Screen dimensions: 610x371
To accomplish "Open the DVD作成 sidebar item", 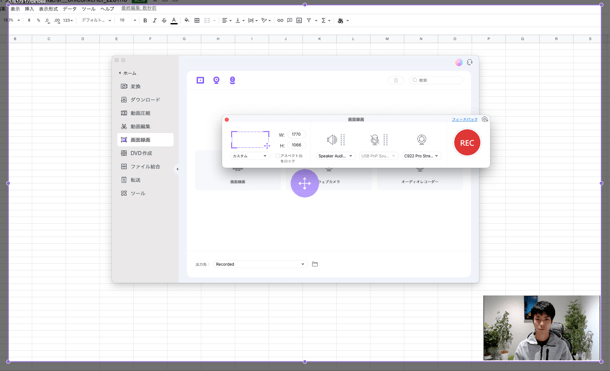I will point(145,153).
